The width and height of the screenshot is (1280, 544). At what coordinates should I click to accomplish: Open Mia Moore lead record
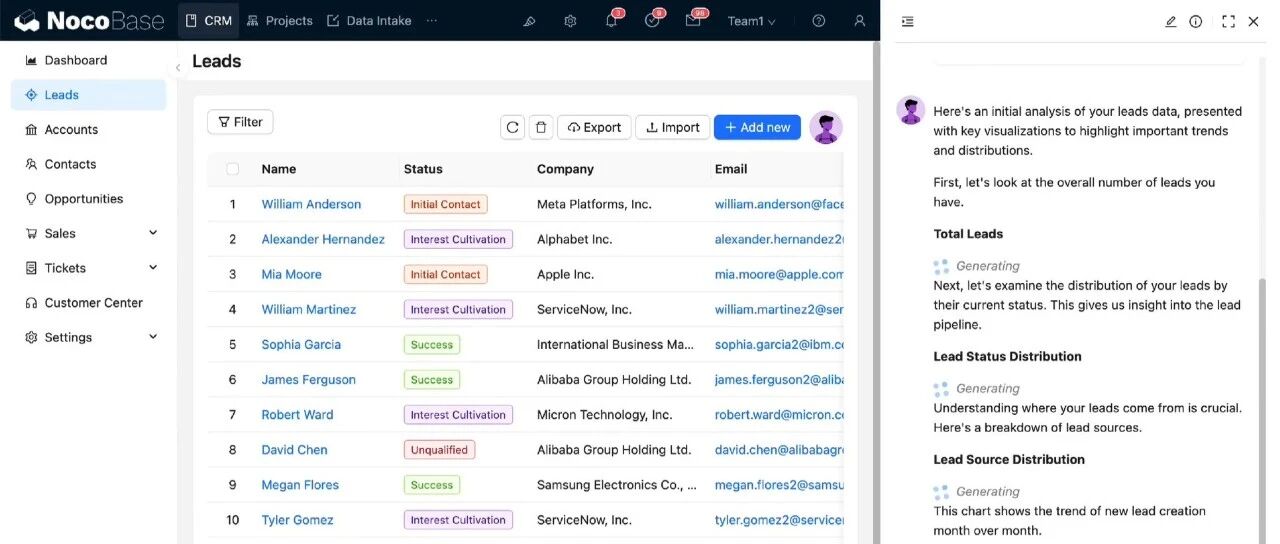pyautogui.click(x=291, y=274)
